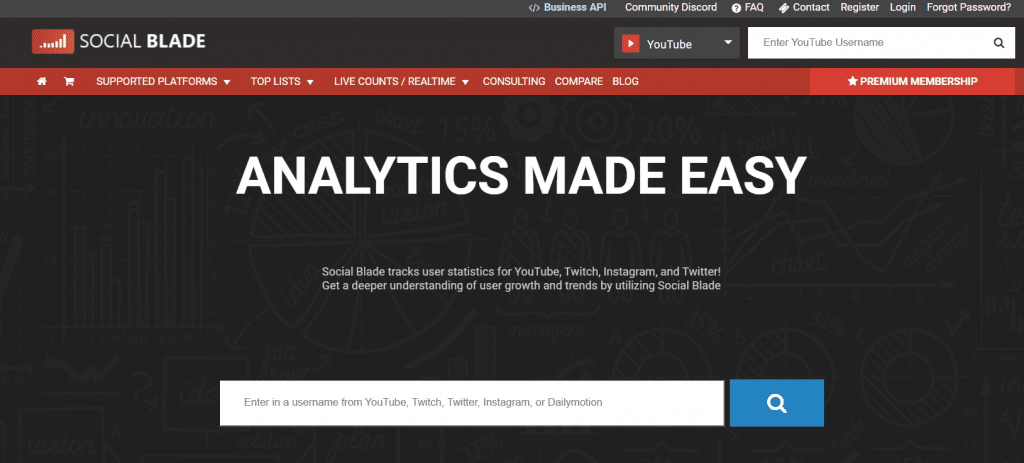Click the Forgot Password link

(969, 8)
